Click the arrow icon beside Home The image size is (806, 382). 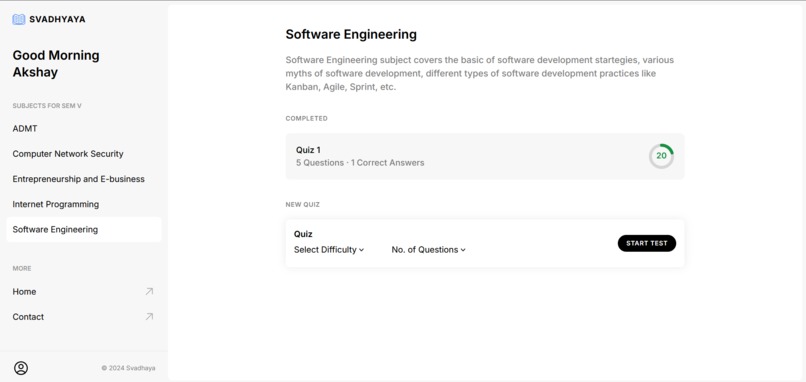coord(149,292)
